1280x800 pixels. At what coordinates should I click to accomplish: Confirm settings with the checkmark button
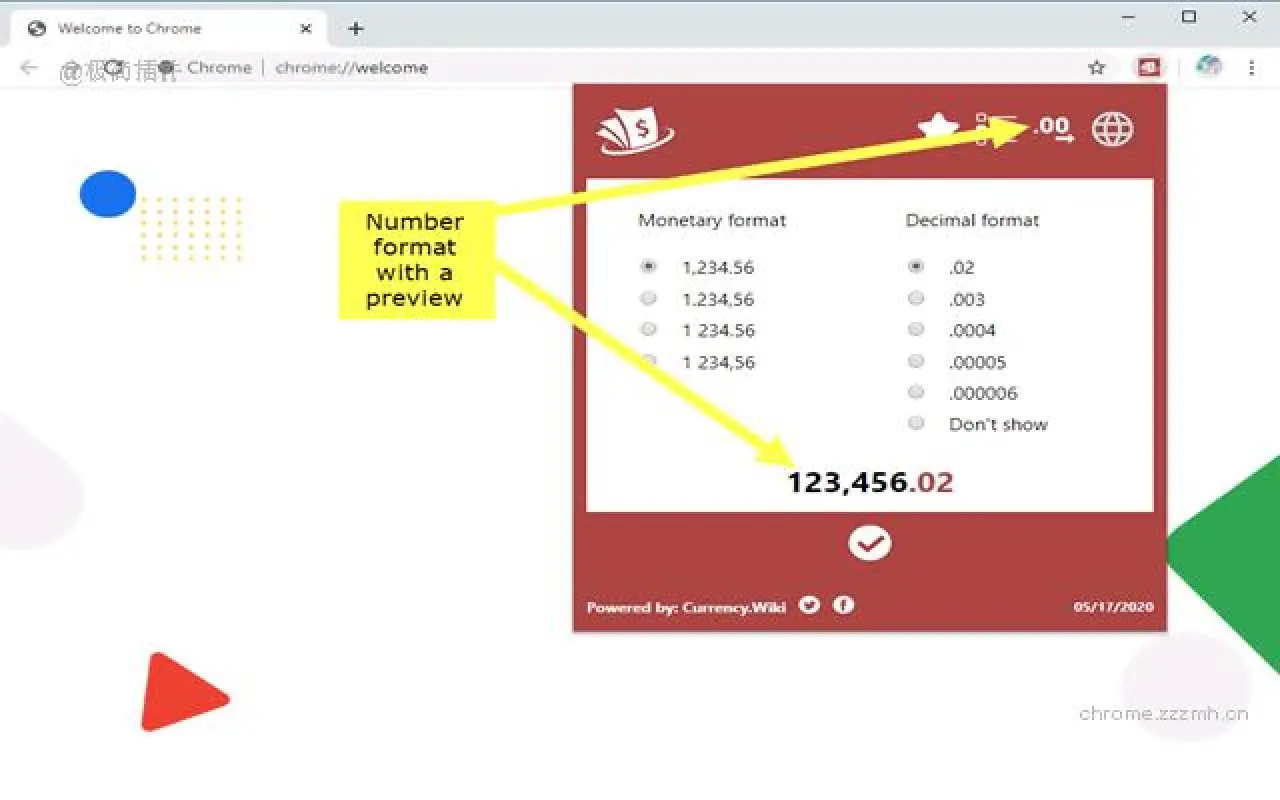(869, 543)
